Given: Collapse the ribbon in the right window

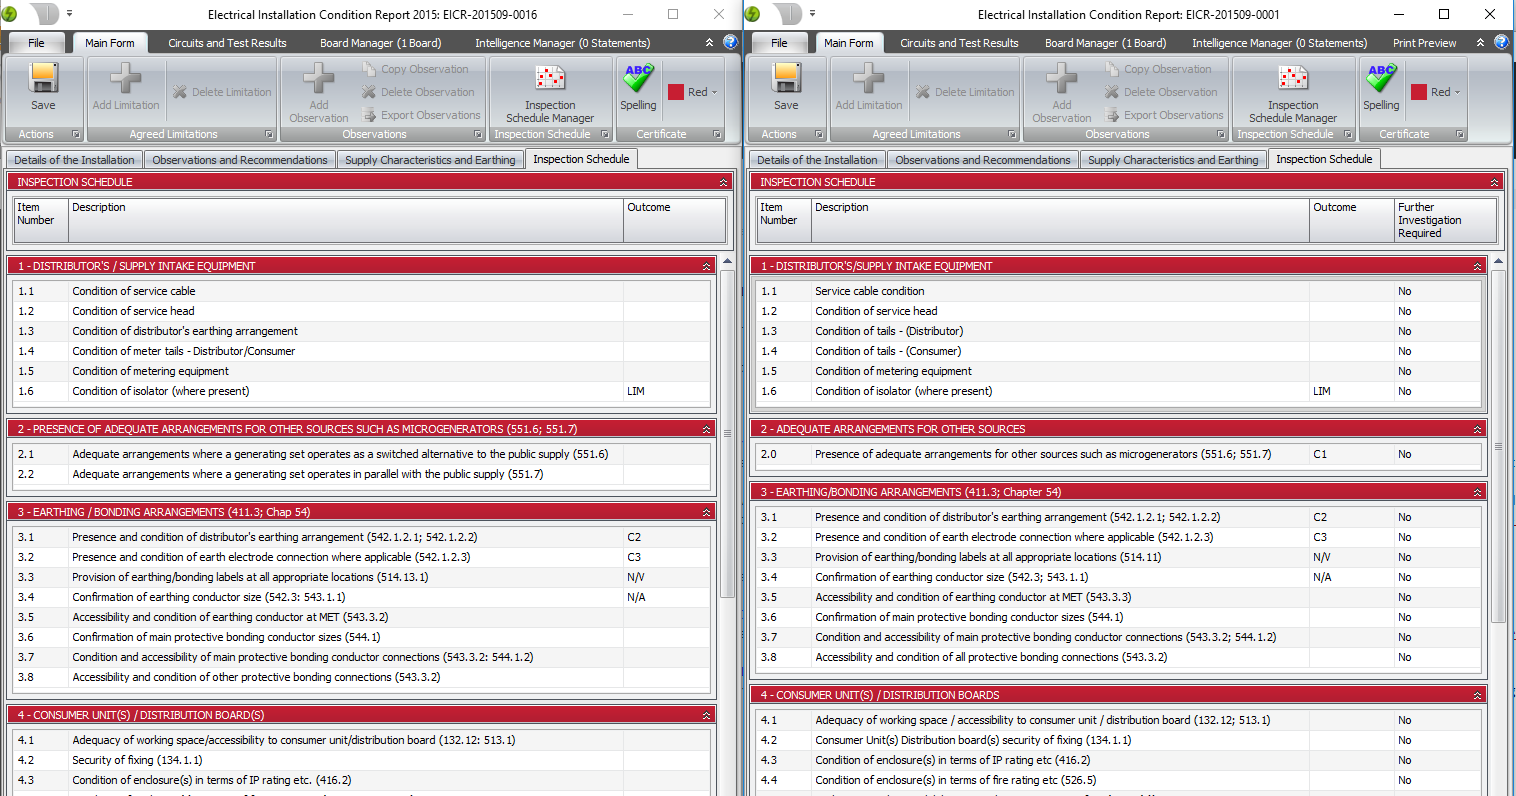Looking at the screenshot, I should [1480, 43].
